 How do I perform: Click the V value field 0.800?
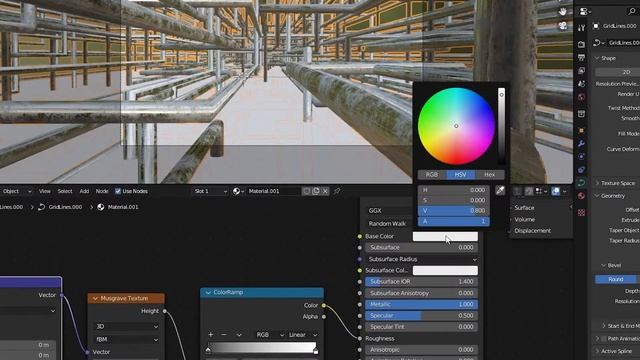point(453,211)
